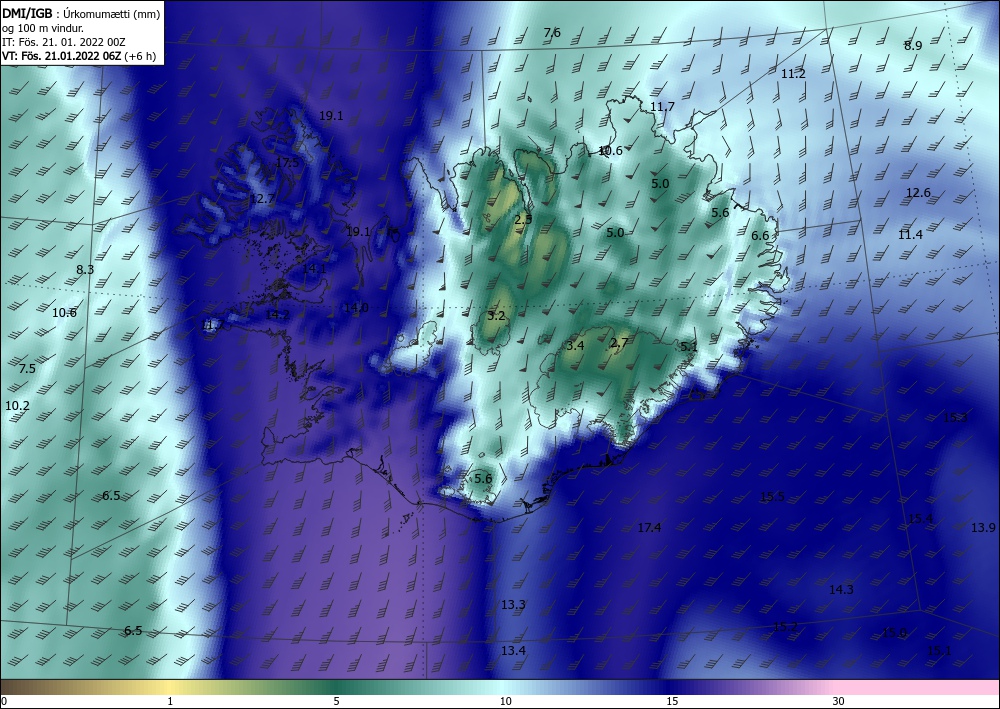
Task: Click the 7.5 value label
Action: 27,369
